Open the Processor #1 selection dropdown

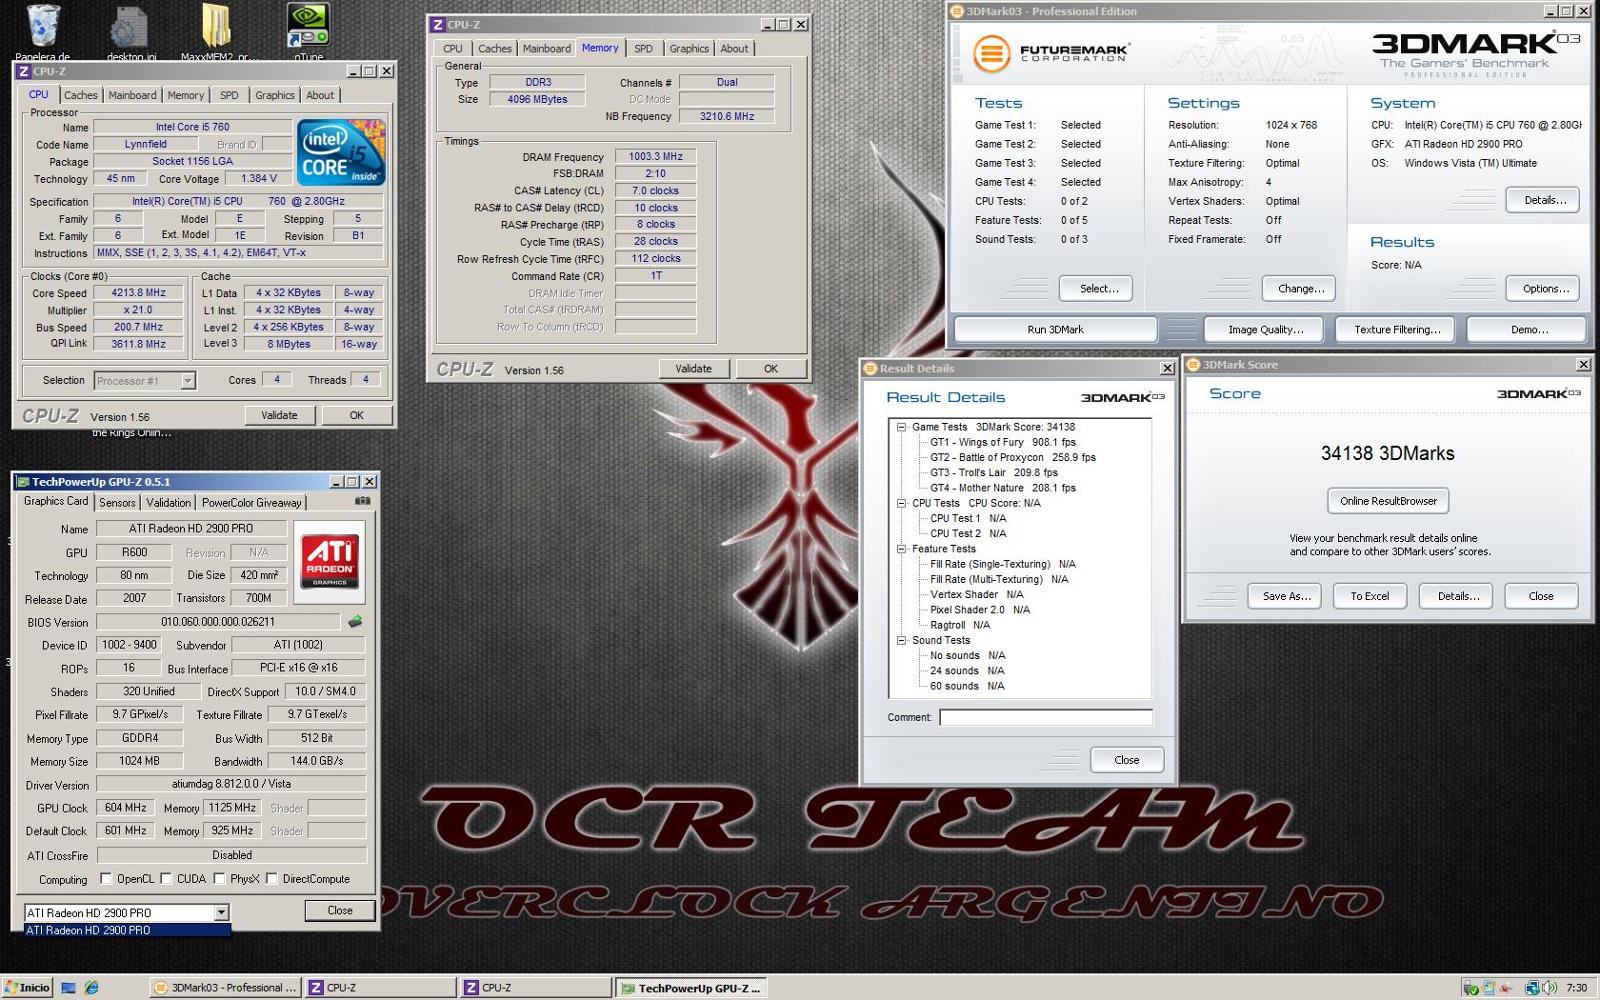(187, 380)
